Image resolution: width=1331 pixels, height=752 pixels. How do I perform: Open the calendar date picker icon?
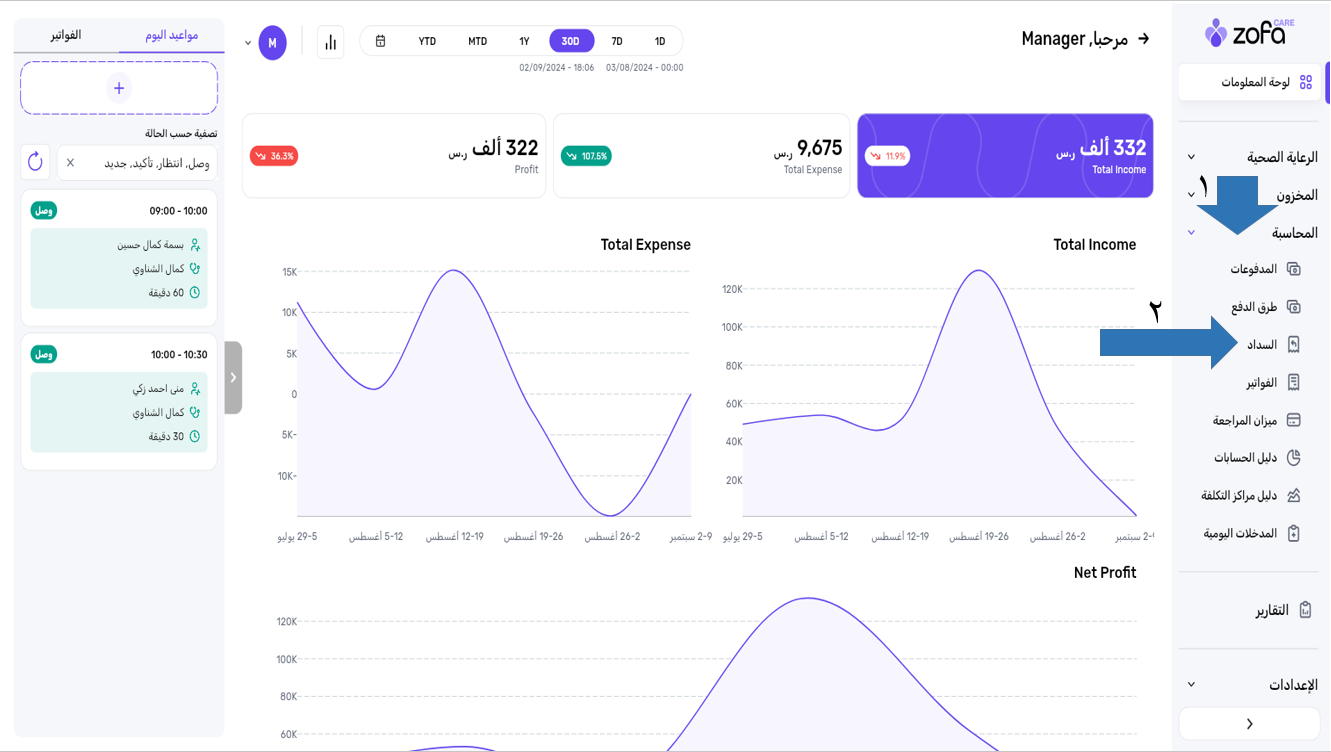point(380,41)
